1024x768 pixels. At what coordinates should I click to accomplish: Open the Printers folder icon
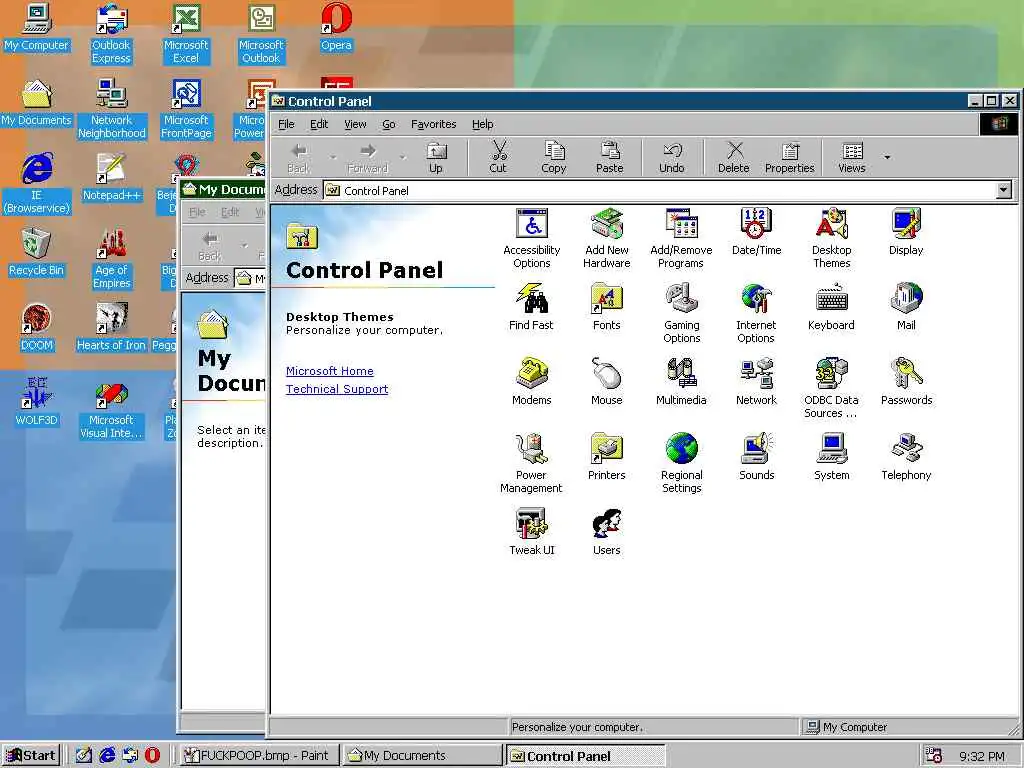(x=607, y=456)
